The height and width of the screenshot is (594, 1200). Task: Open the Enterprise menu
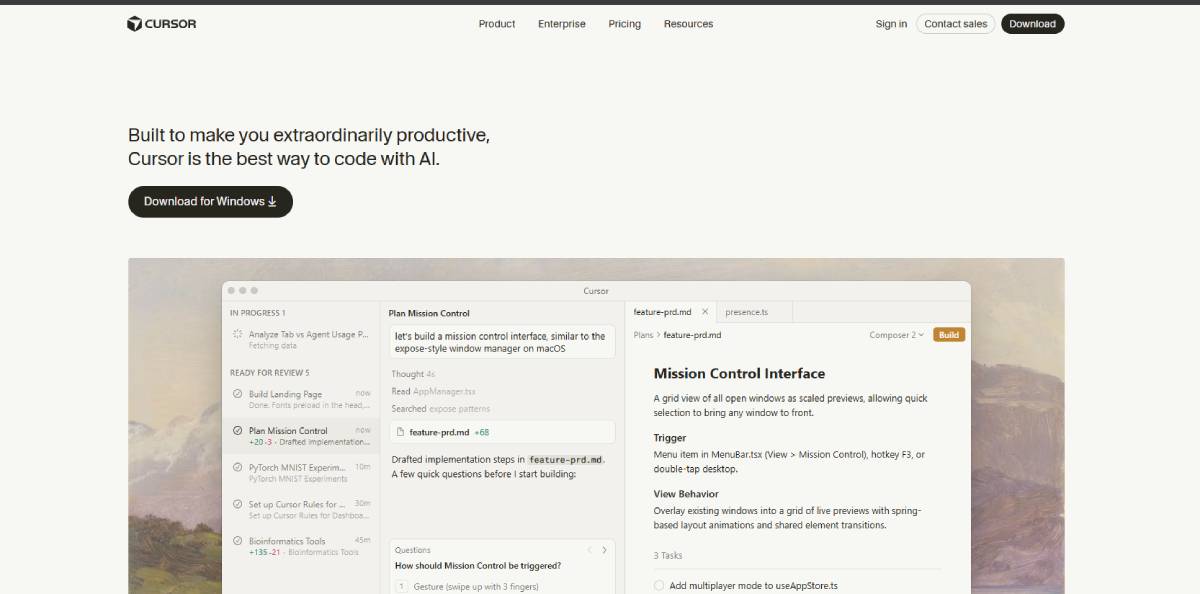coord(562,24)
